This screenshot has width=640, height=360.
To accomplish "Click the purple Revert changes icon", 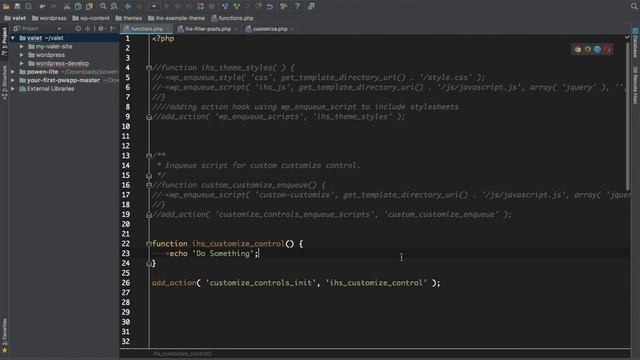I will point(270,6).
